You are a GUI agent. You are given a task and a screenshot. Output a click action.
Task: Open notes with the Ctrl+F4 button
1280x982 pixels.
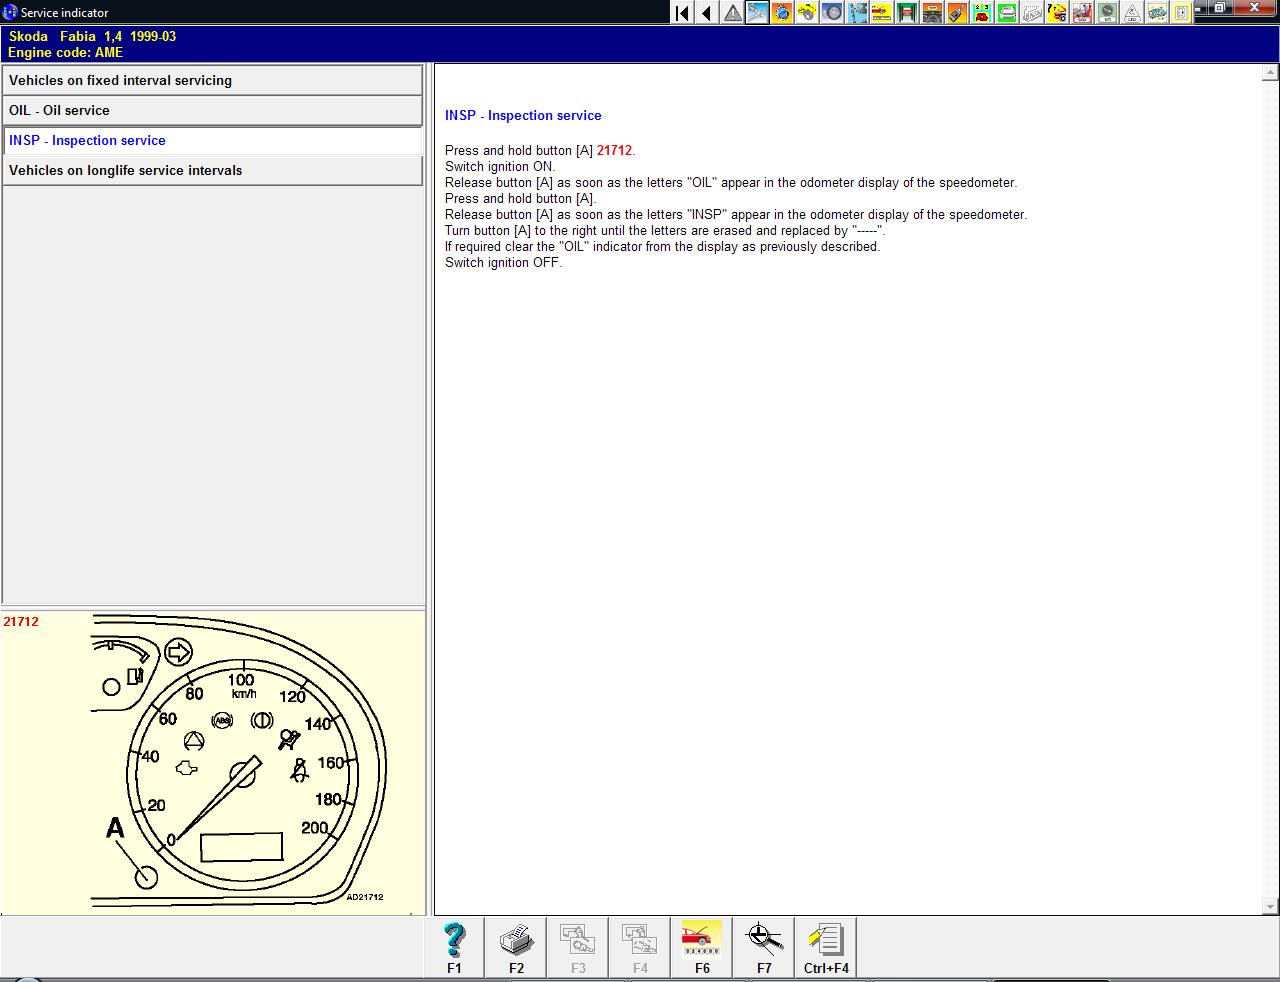click(826, 947)
